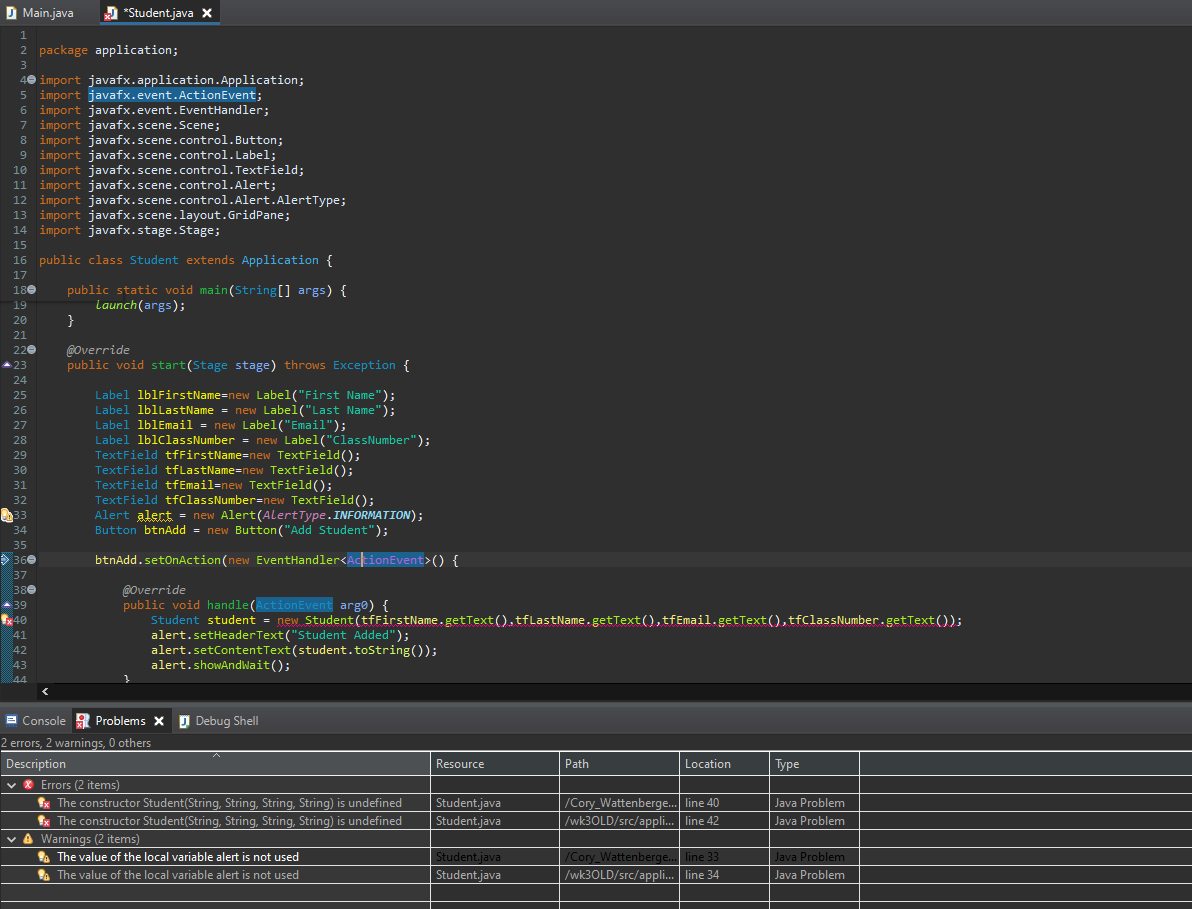
Task: Collapse the Errors (2 items) group
Action: 11,785
